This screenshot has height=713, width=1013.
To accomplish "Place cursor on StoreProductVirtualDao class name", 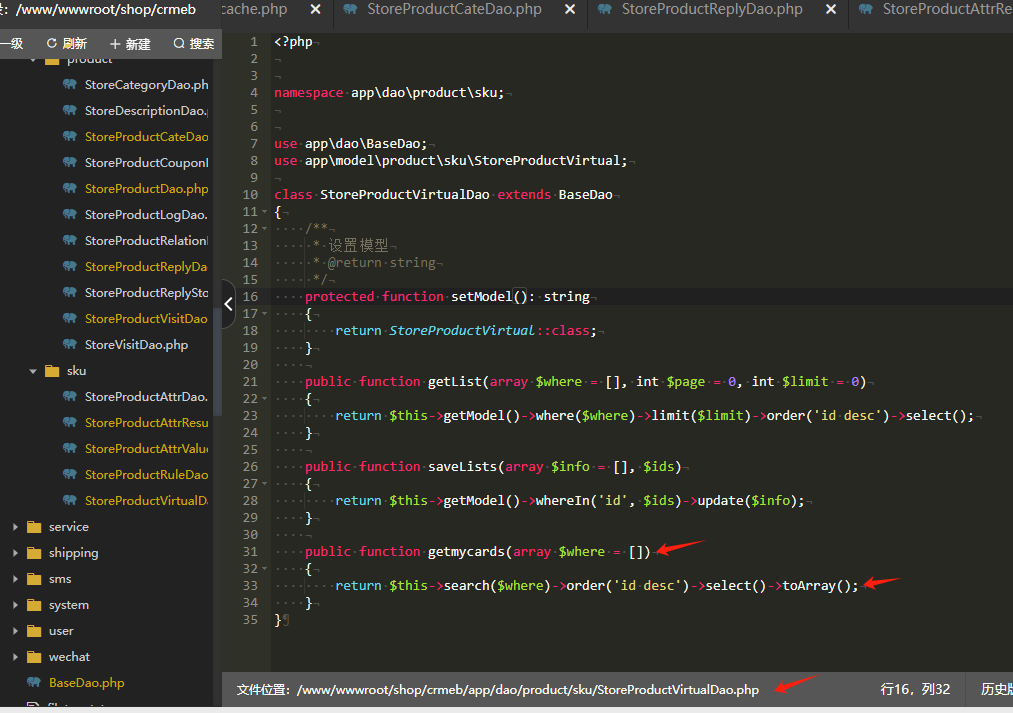I will pyautogui.click(x=404, y=194).
